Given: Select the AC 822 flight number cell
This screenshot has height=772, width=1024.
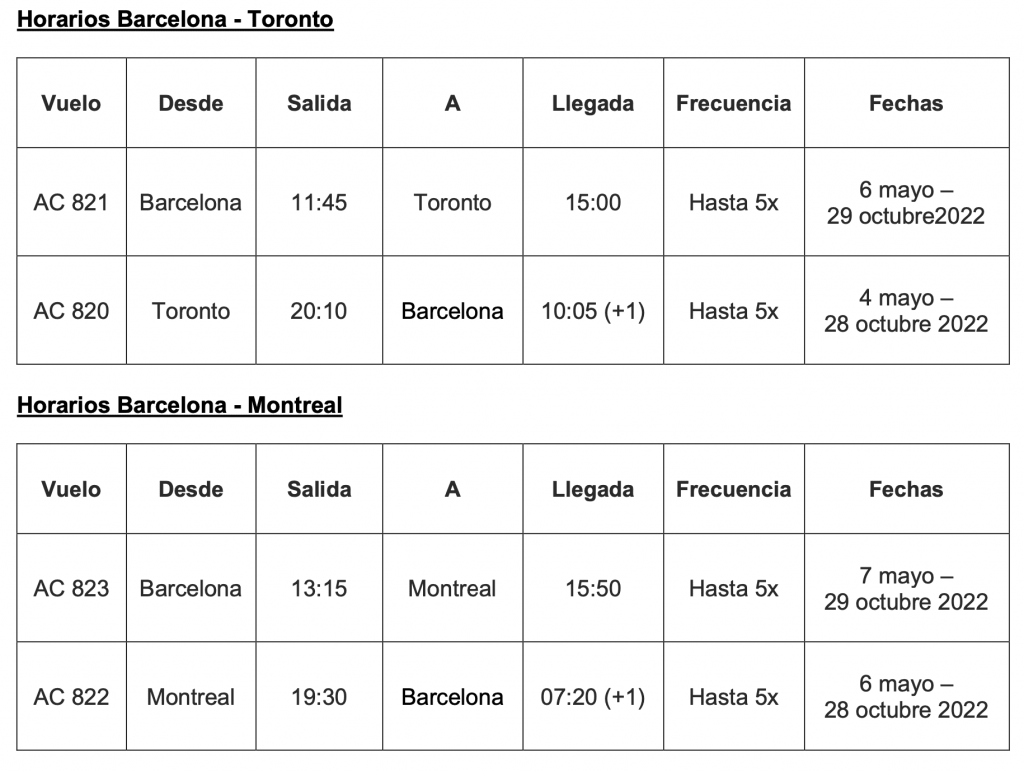Looking at the screenshot, I should click(71, 697).
